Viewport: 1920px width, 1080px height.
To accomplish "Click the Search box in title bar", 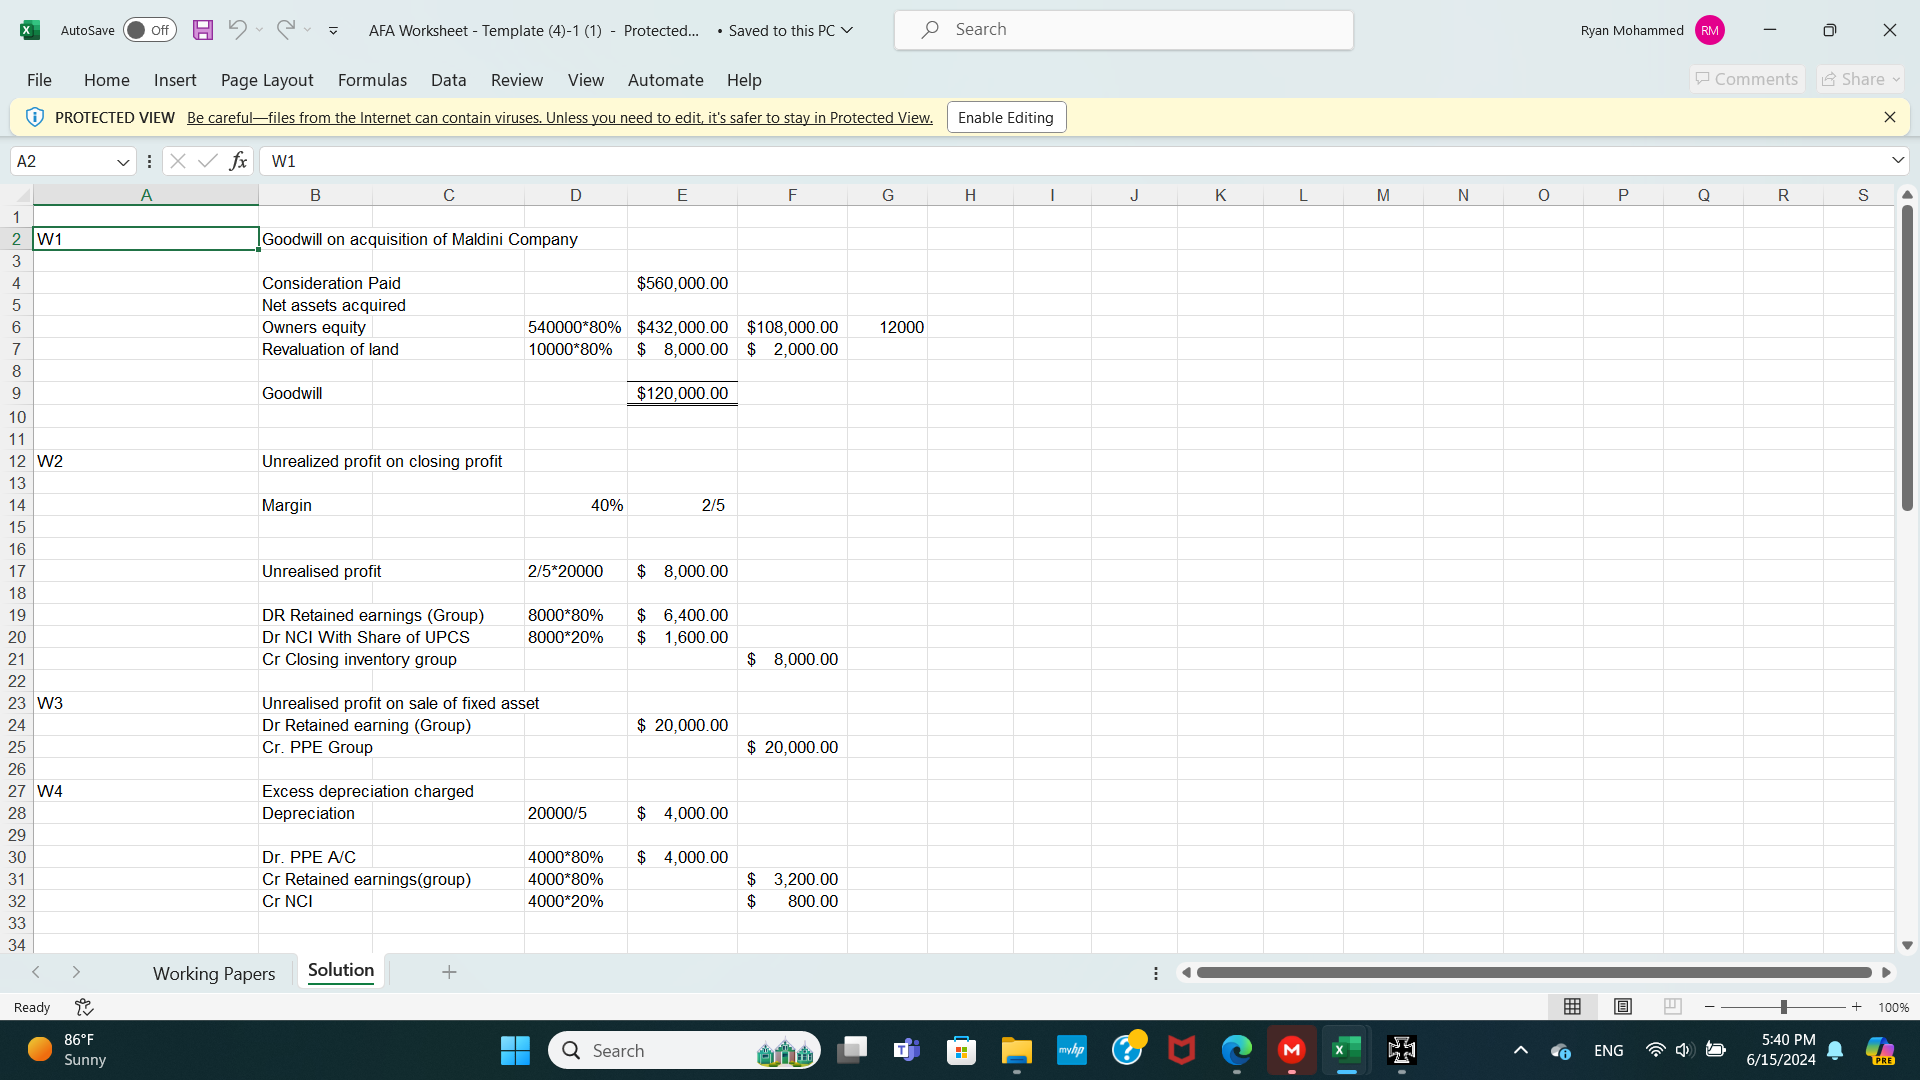I will [x=1123, y=30].
